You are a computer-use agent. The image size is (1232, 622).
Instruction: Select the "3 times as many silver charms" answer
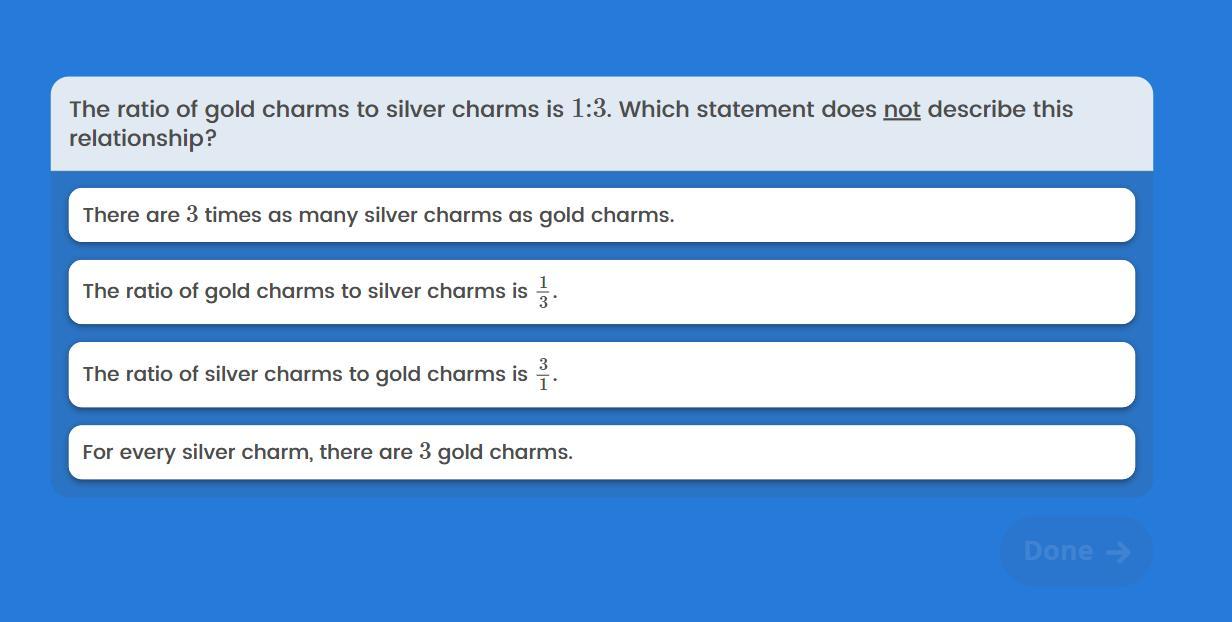point(601,215)
